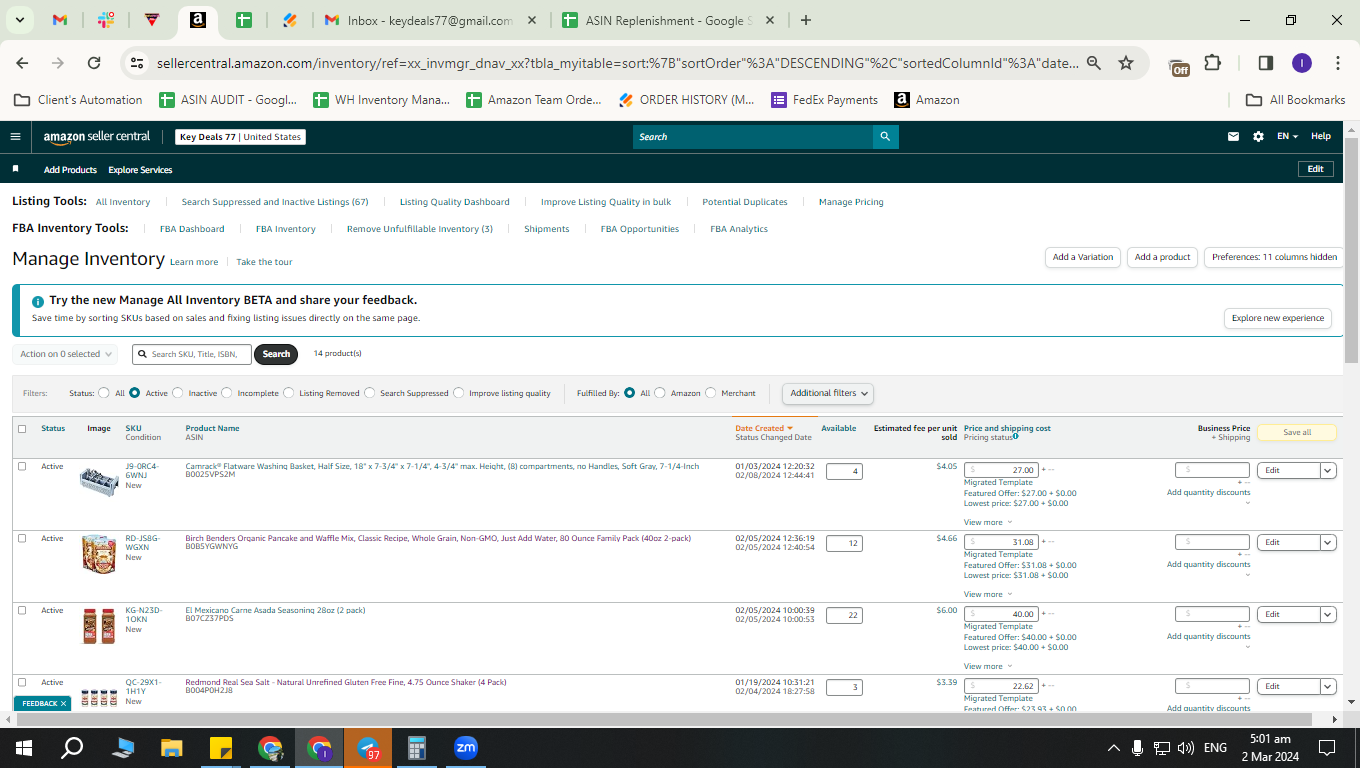Open the EN language dropdown
1360x768 pixels.
1287,137
